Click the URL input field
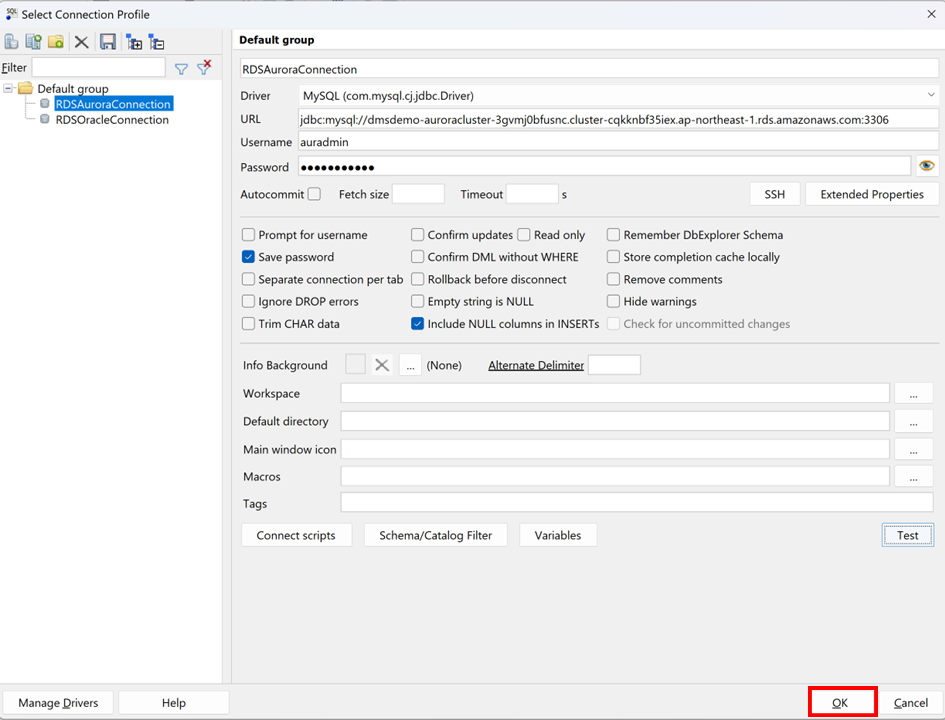The width and height of the screenshot is (945, 720). [618, 119]
